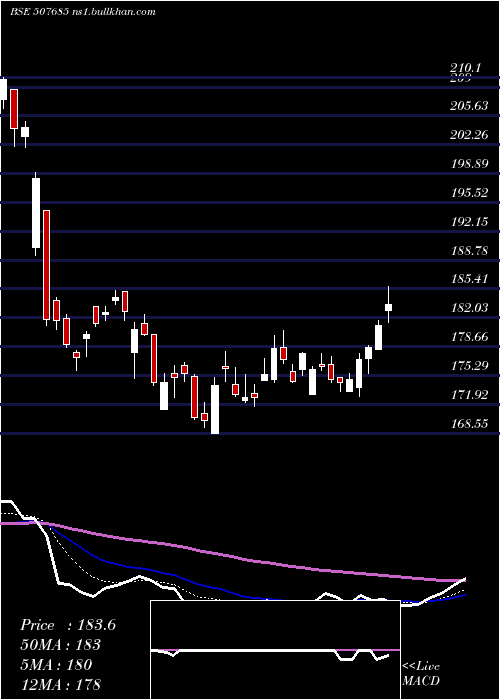Click the 12MA : 178 readout

(x=60, y=684)
